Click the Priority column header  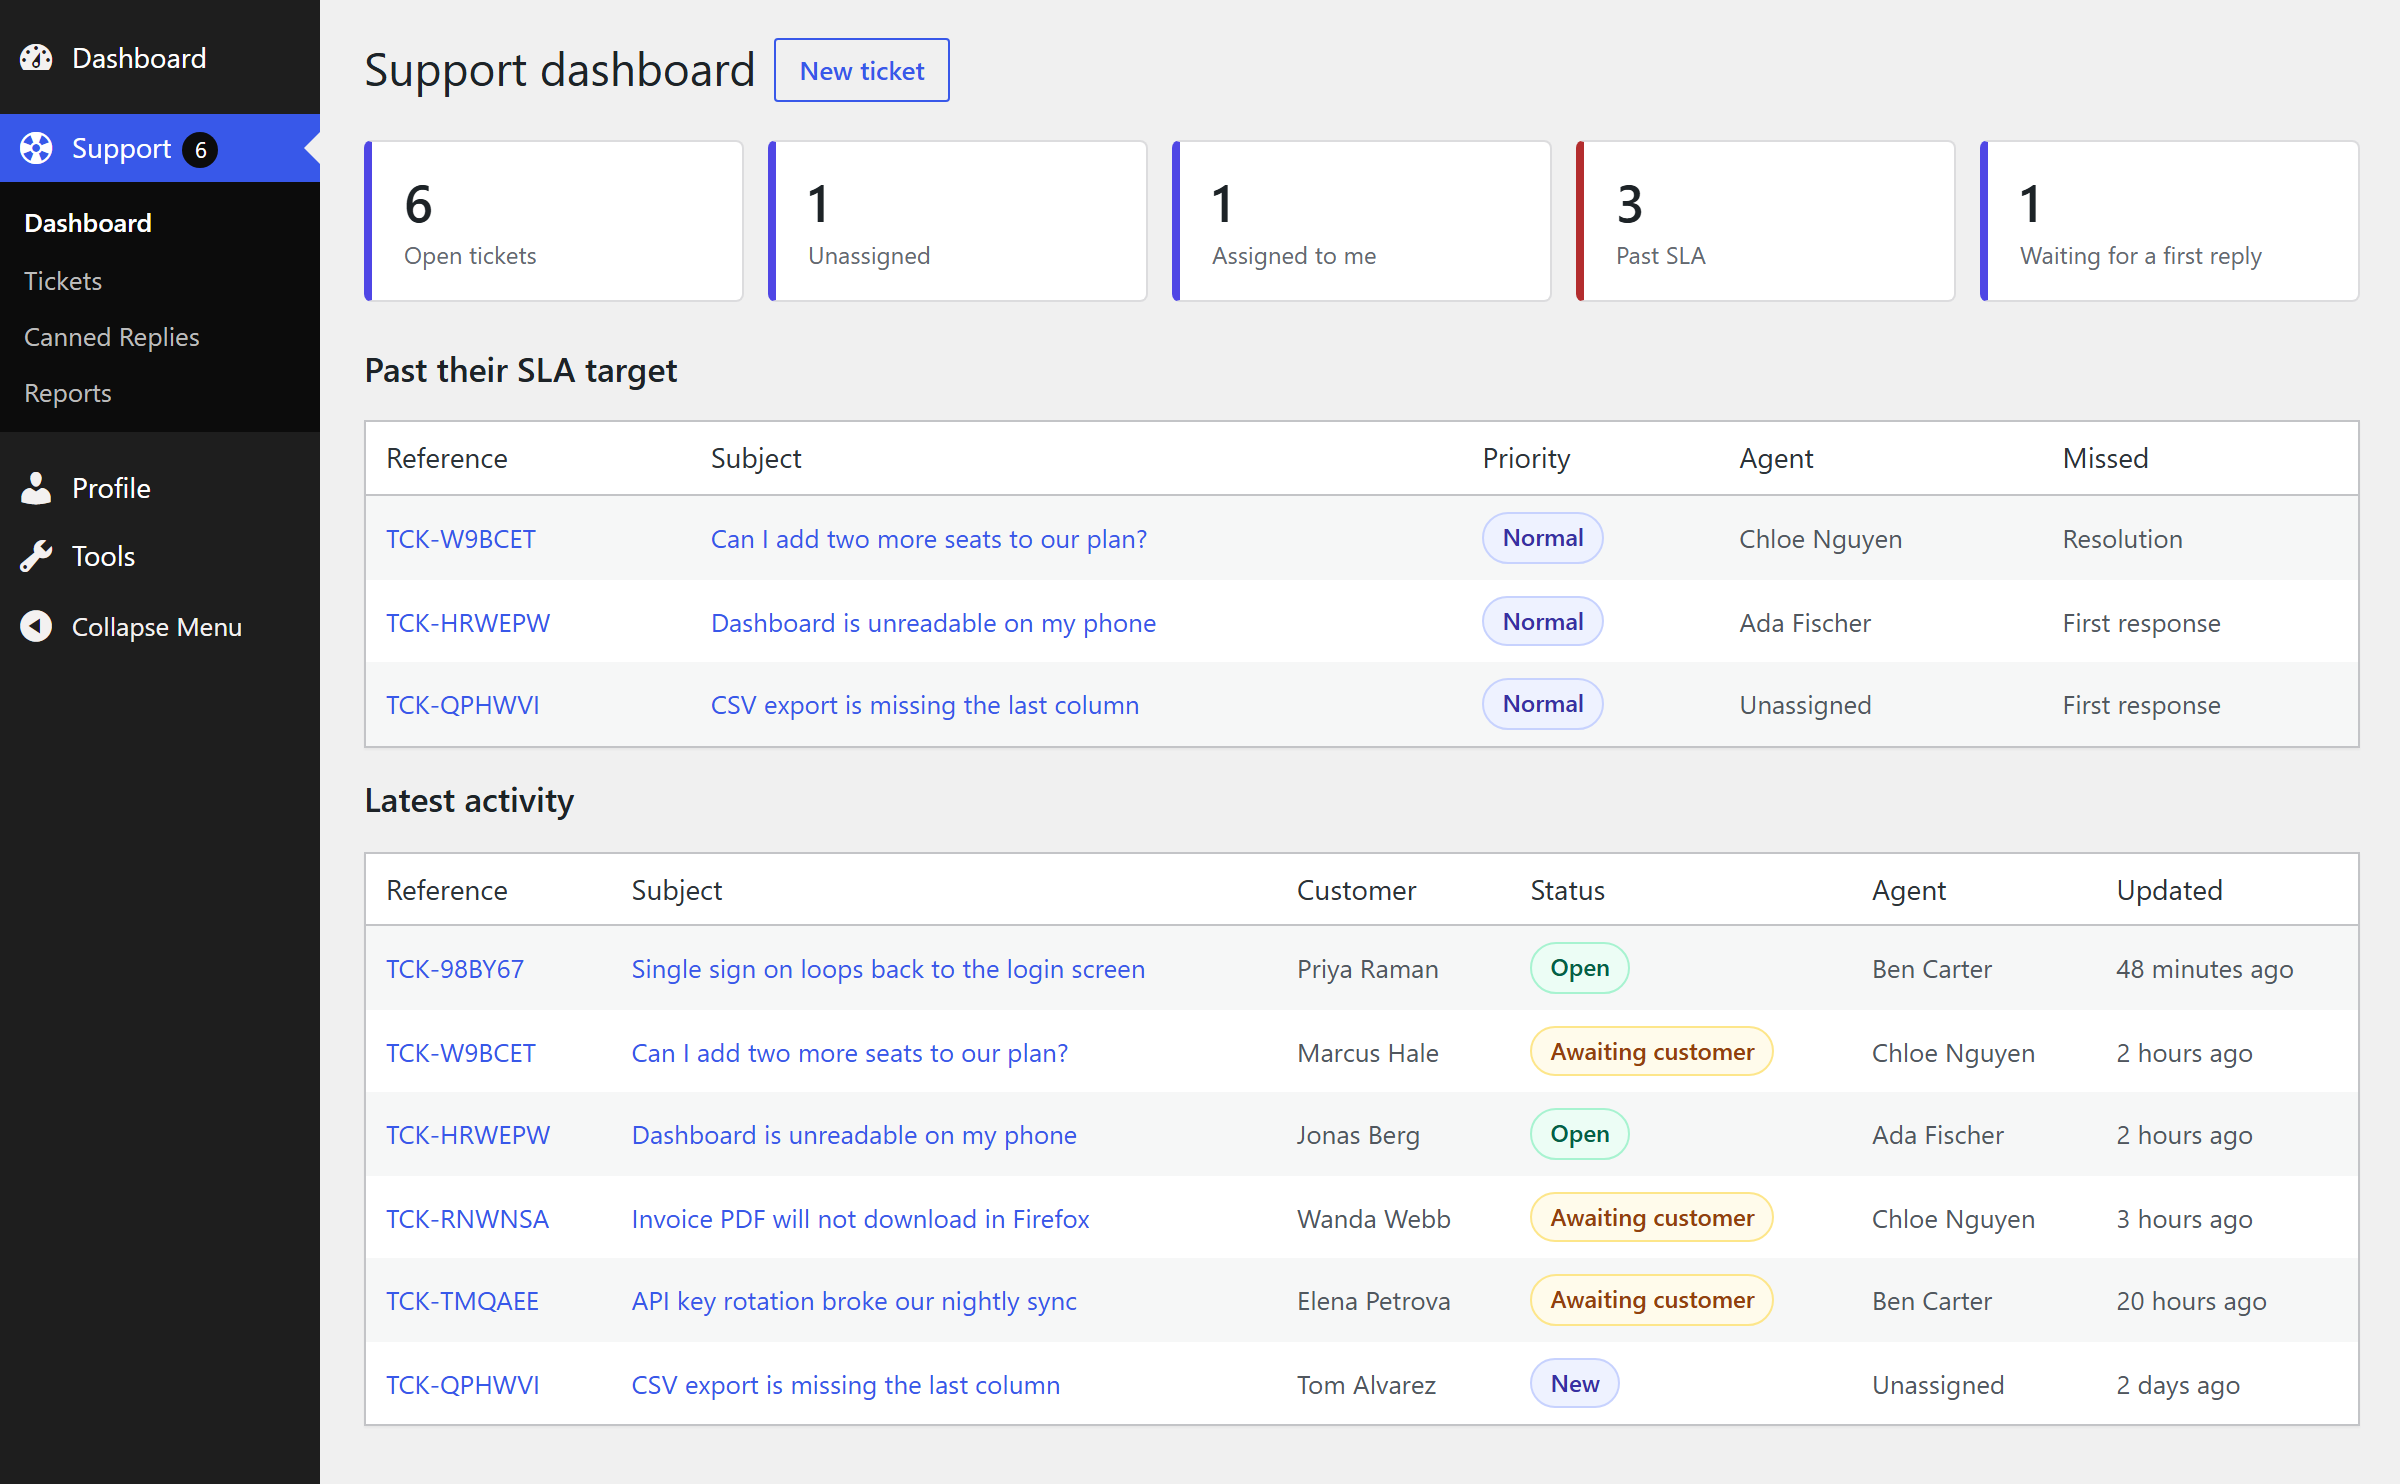point(1526,458)
